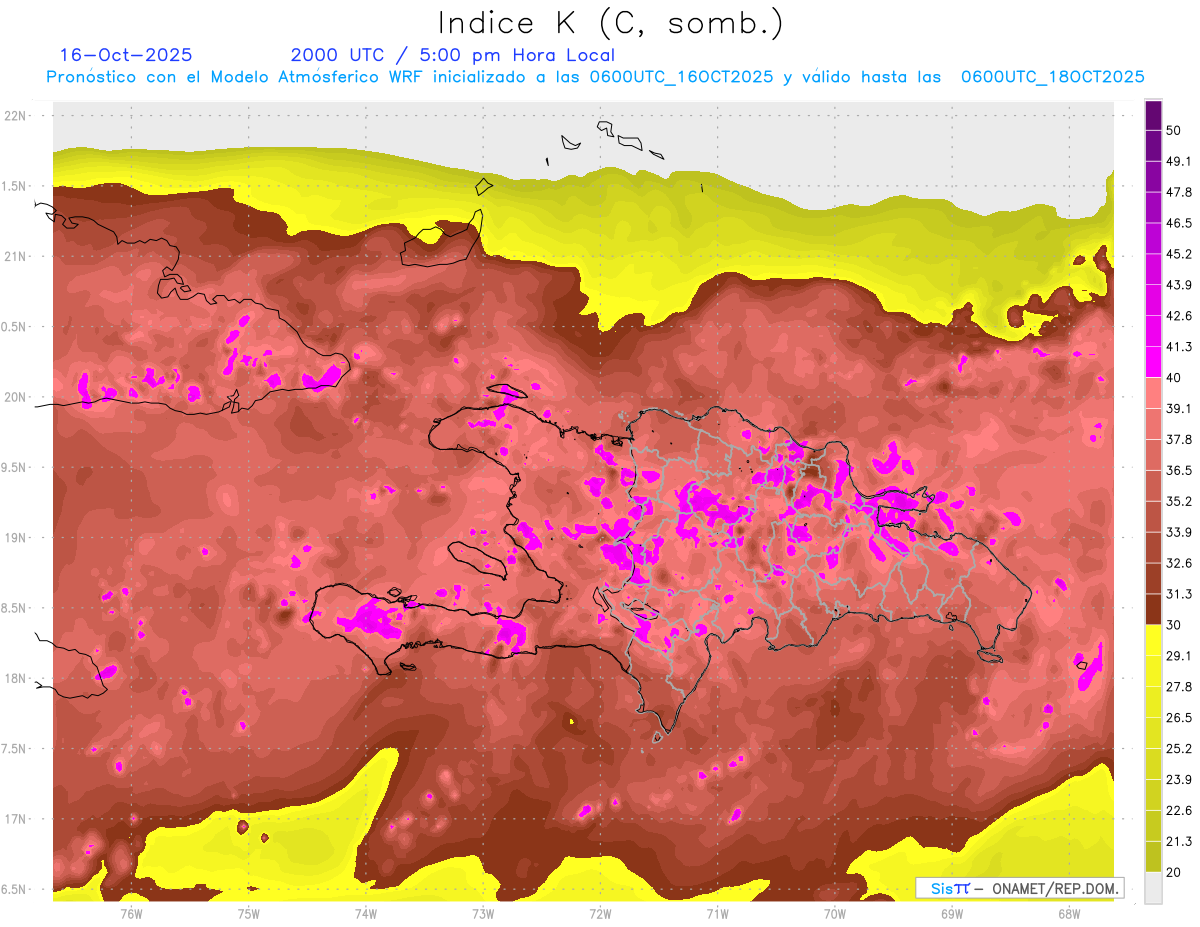The image size is (1200, 927).
Task: Click the dark purple swatch above the 50 label
Action: [1153, 115]
